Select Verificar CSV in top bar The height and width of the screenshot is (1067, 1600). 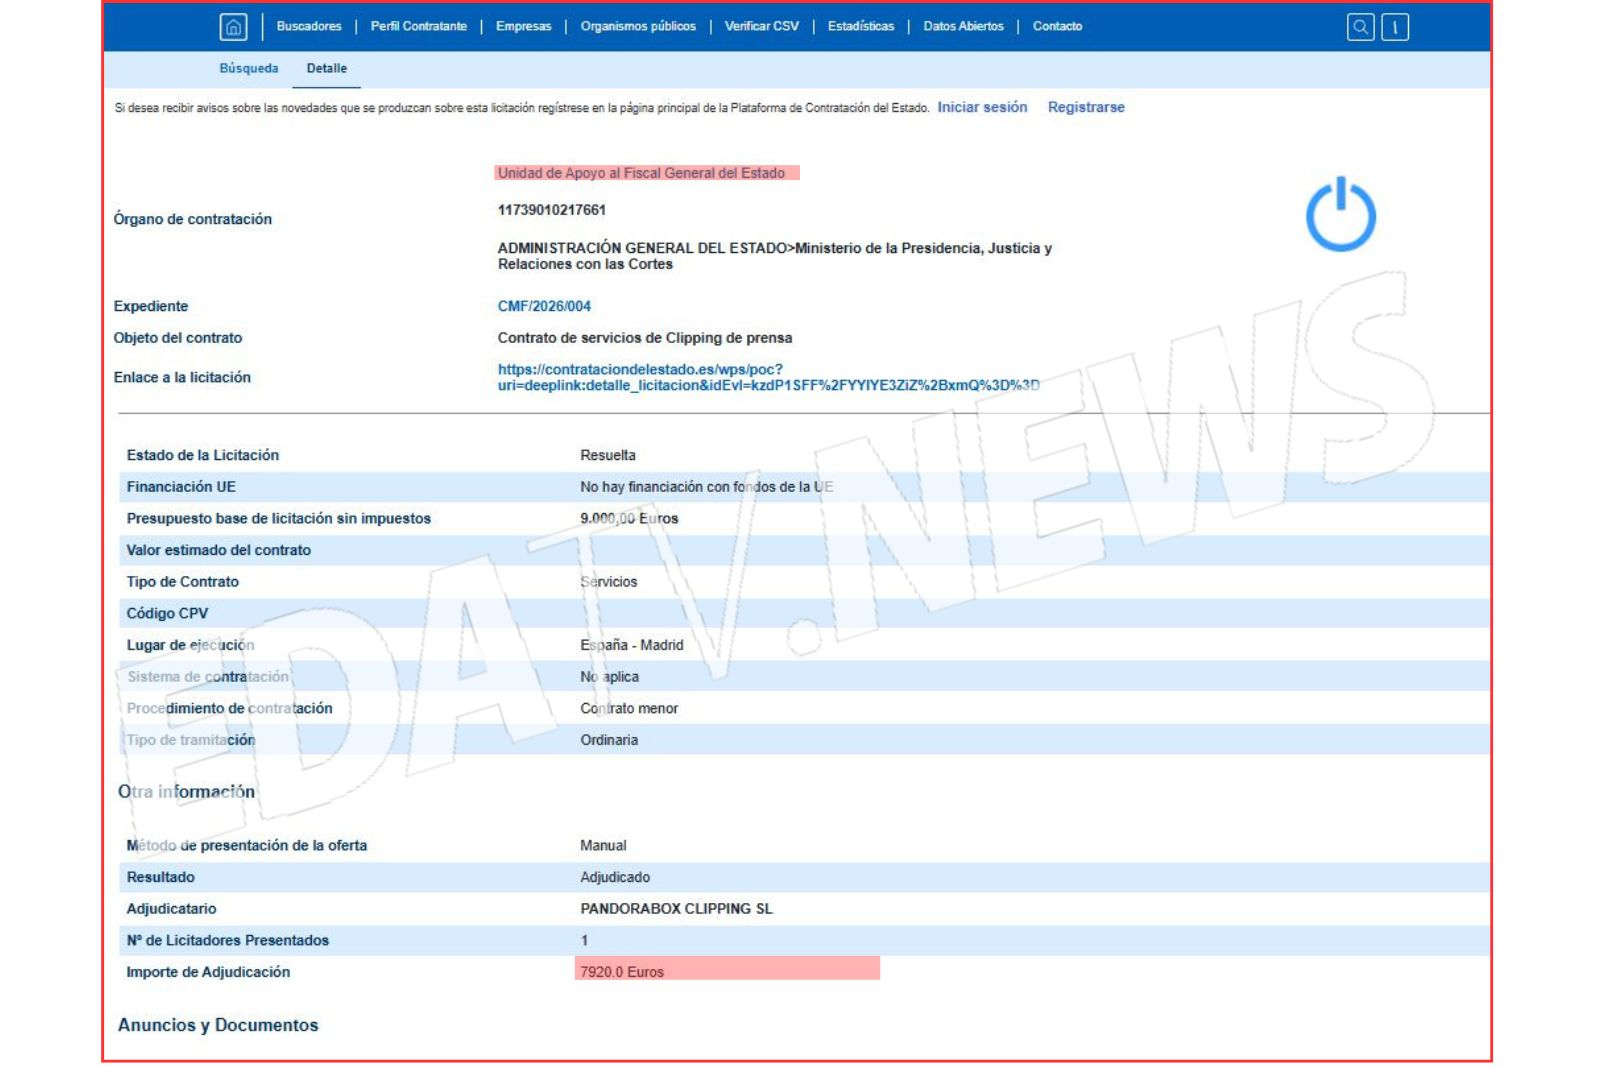point(761,26)
